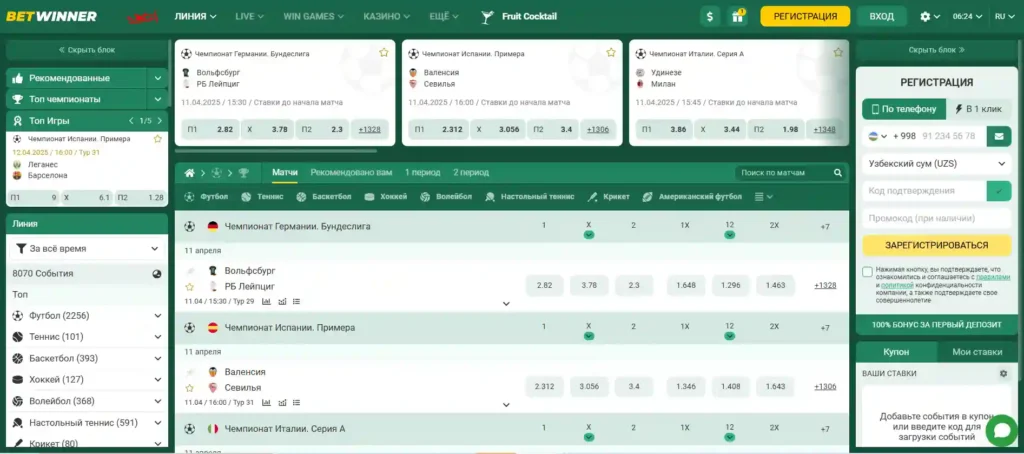Open the ЛИНИЯ menu

(x=195, y=16)
